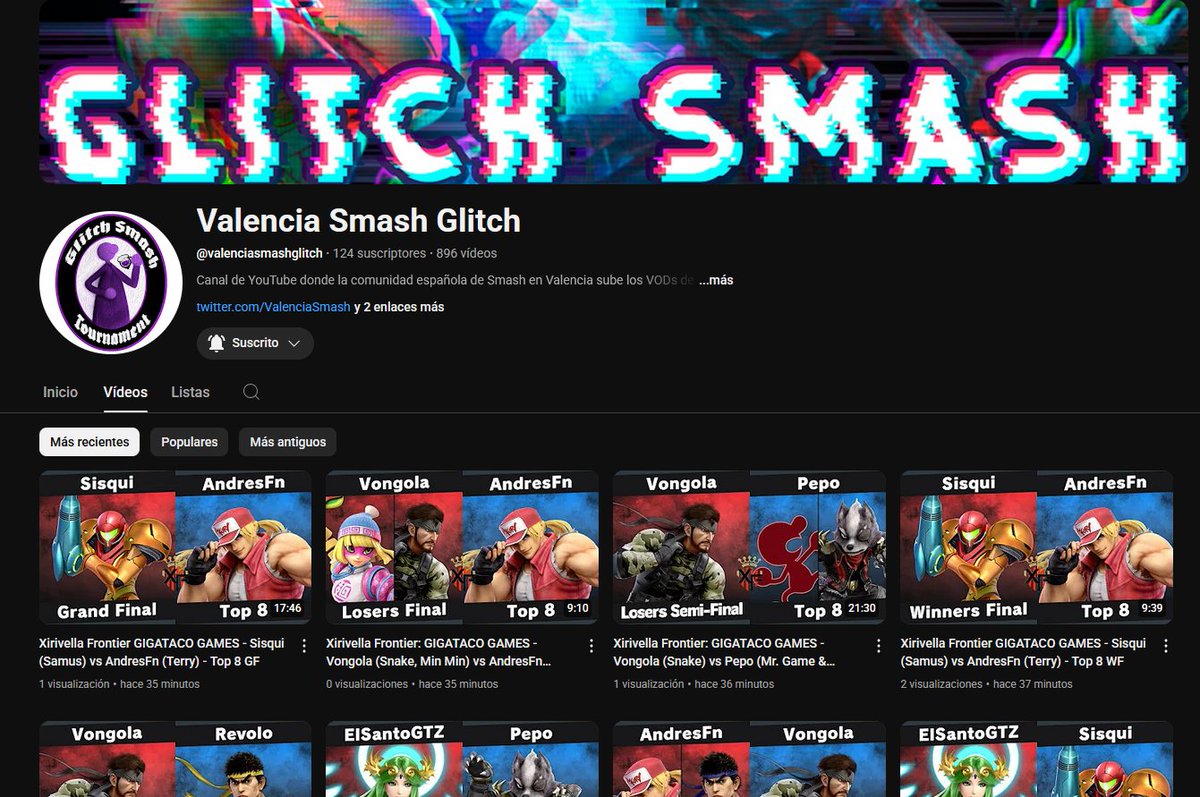Image resolution: width=1200 pixels, height=797 pixels.
Task: Open second-row ElSantoGTZ vs Pepo thumbnail
Action: (x=462, y=759)
